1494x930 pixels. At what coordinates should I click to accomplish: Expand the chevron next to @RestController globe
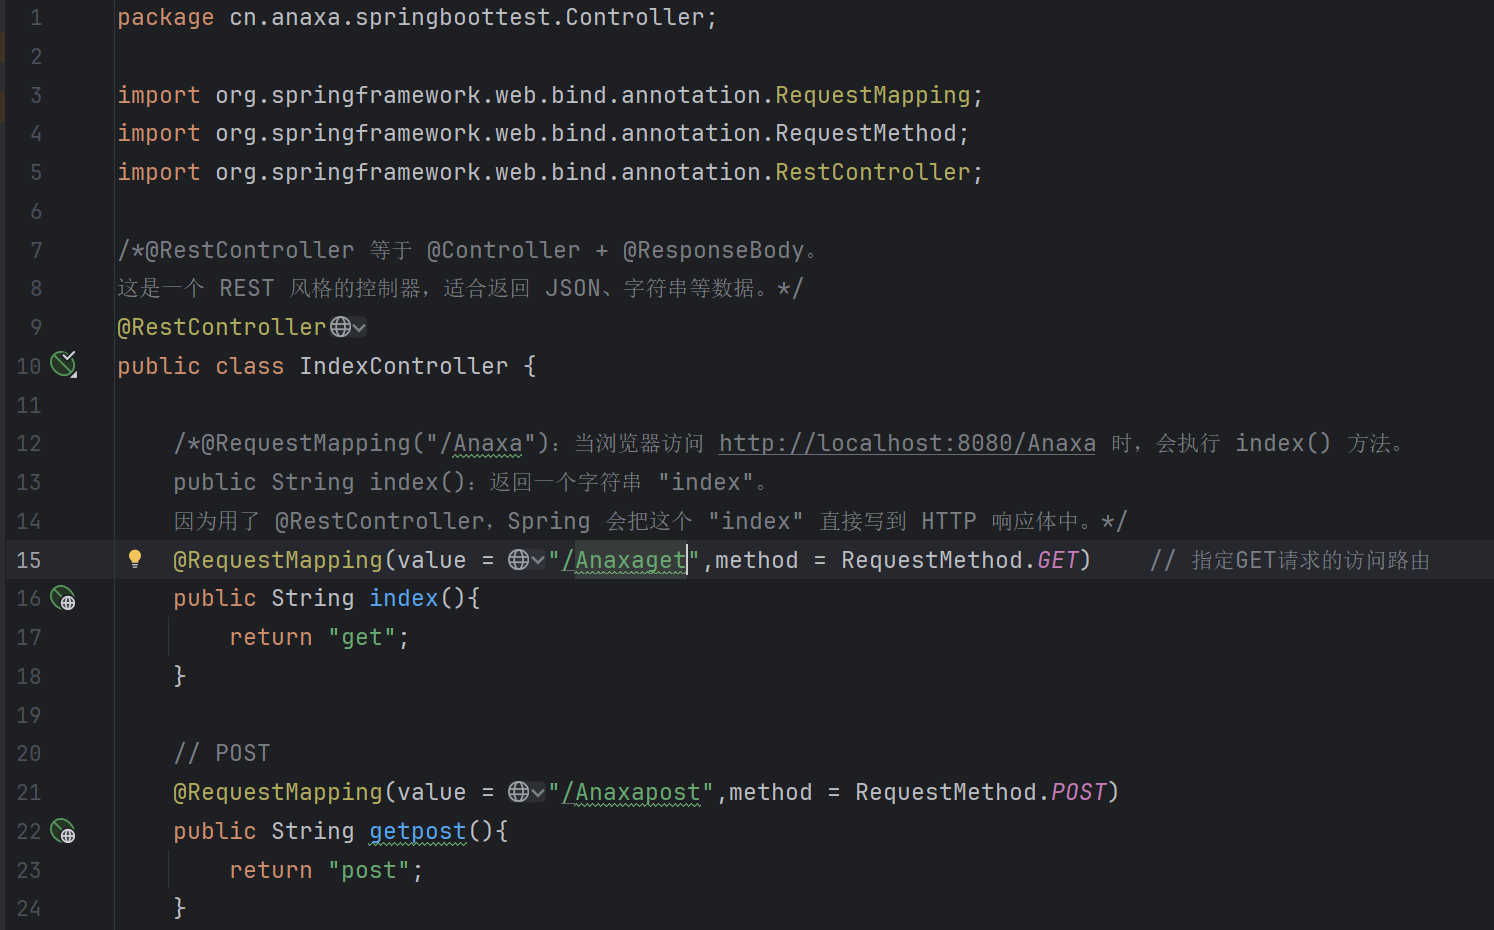coord(359,328)
